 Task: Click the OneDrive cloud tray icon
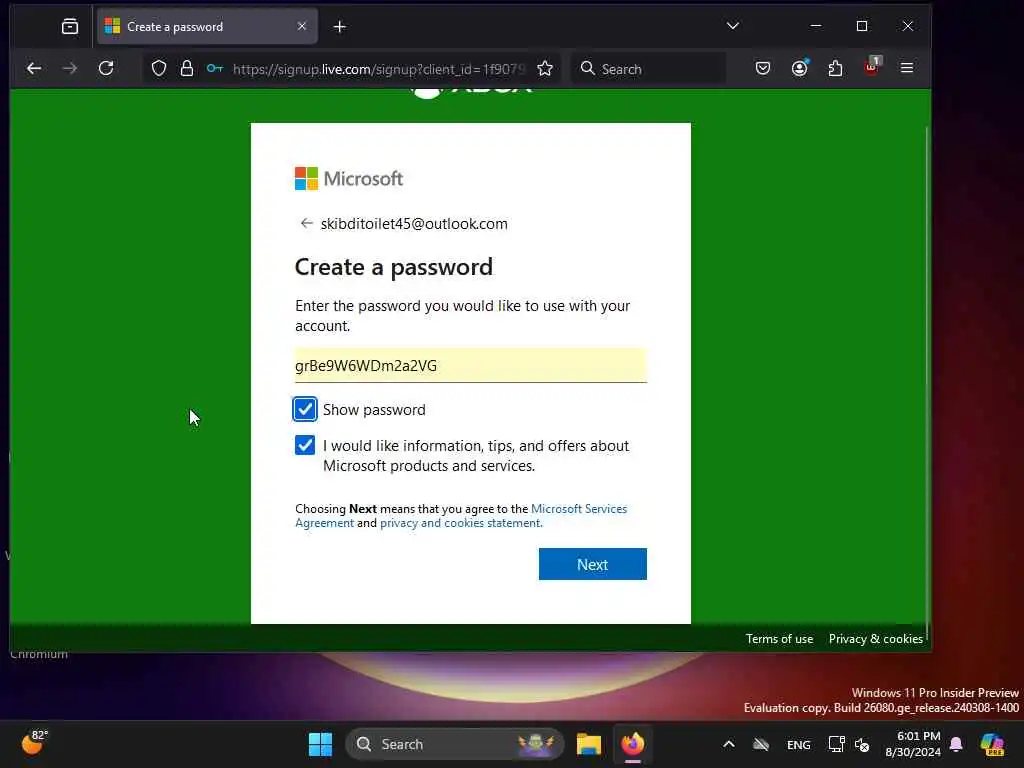(761, 744)
